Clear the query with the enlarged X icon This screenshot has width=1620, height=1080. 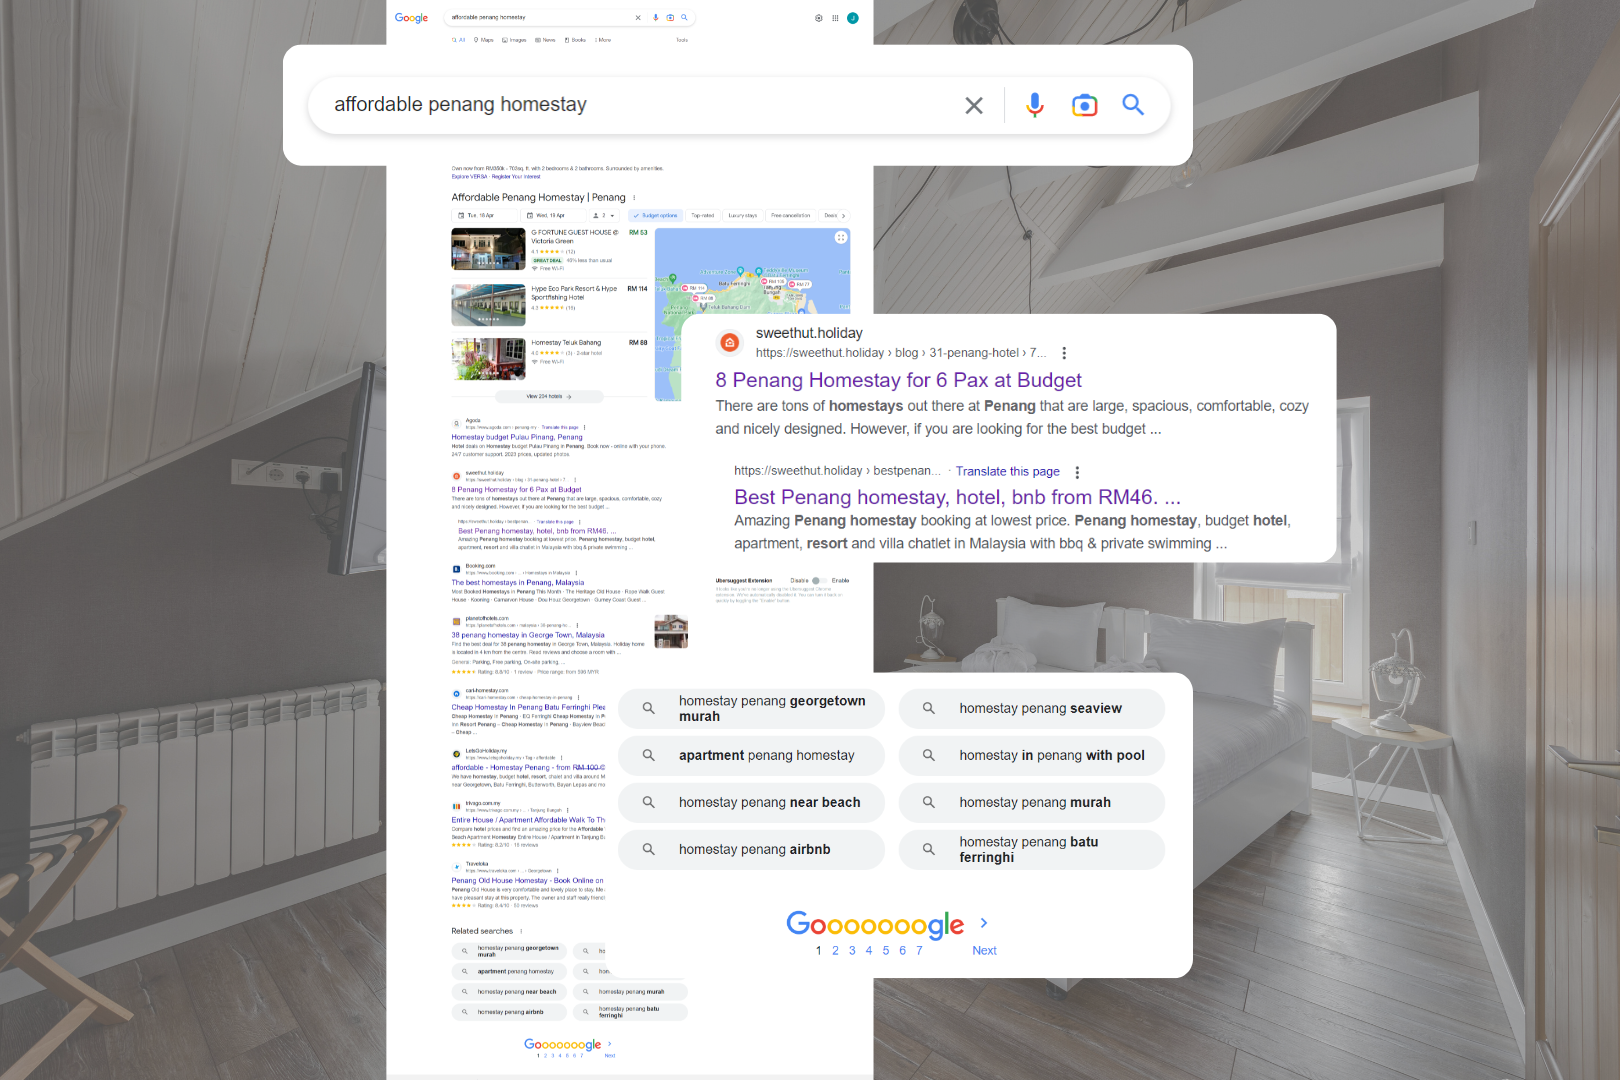coord(974,105)
